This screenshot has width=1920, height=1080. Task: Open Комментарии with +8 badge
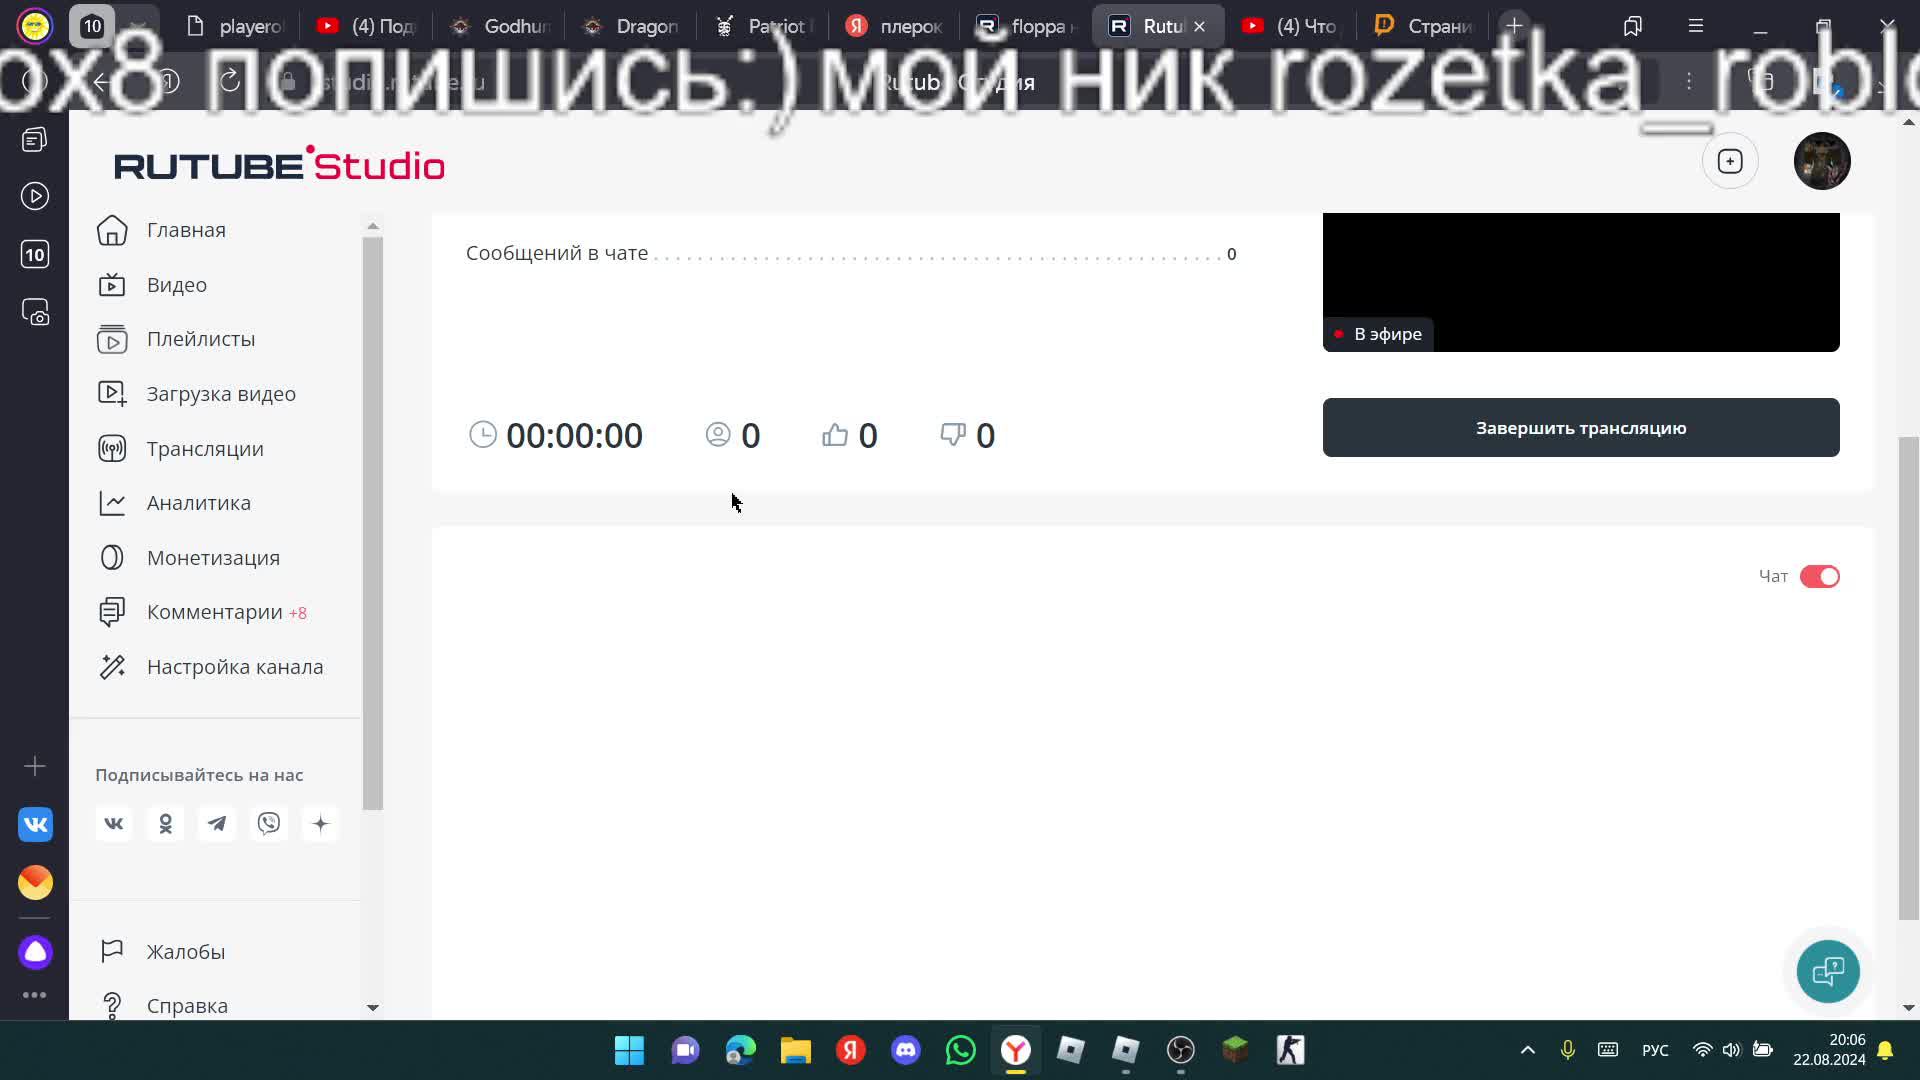(x=215, y=611)
